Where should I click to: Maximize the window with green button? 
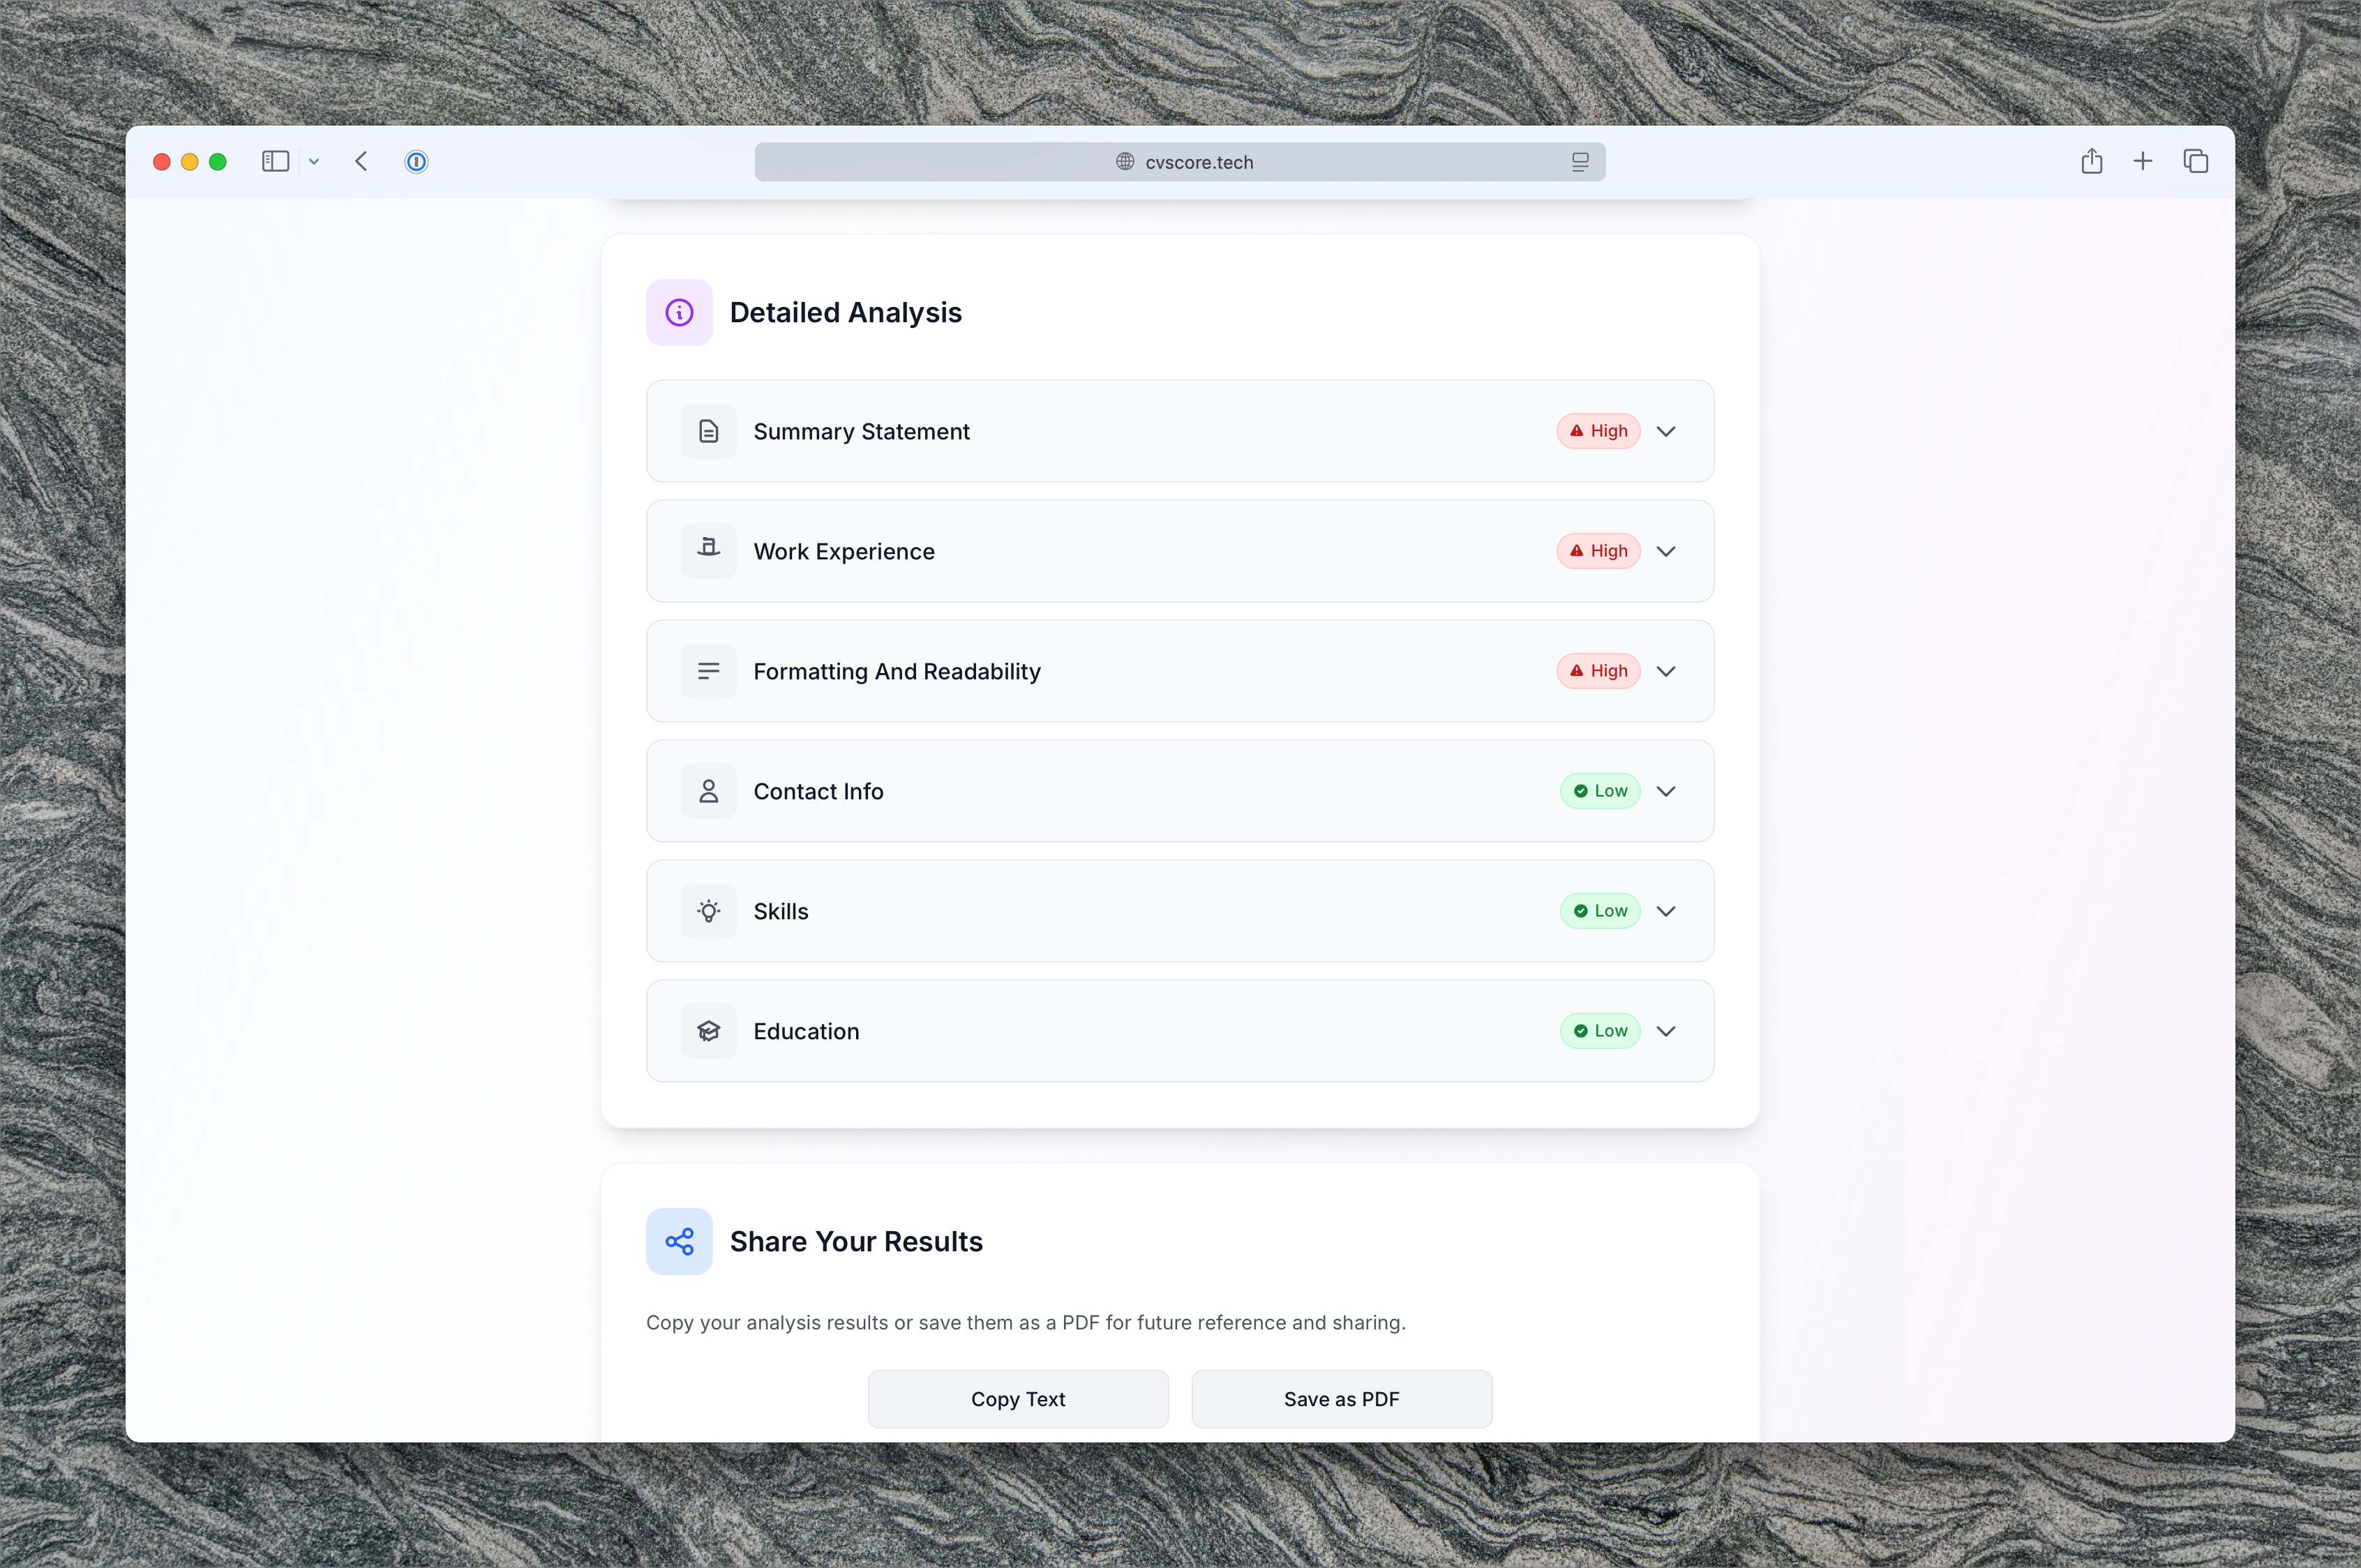pos(217,161)
